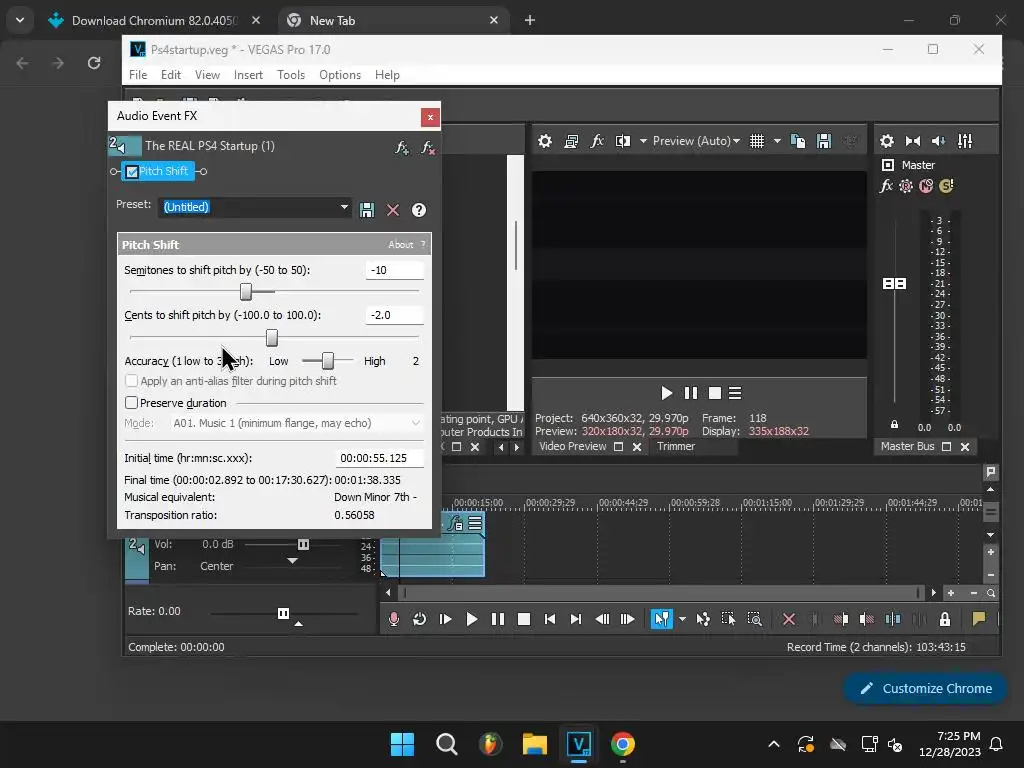Open the Preview (Auto) quality dropdown
The height and width of the screenshot is (768, 1024).
tap(696, 141)
